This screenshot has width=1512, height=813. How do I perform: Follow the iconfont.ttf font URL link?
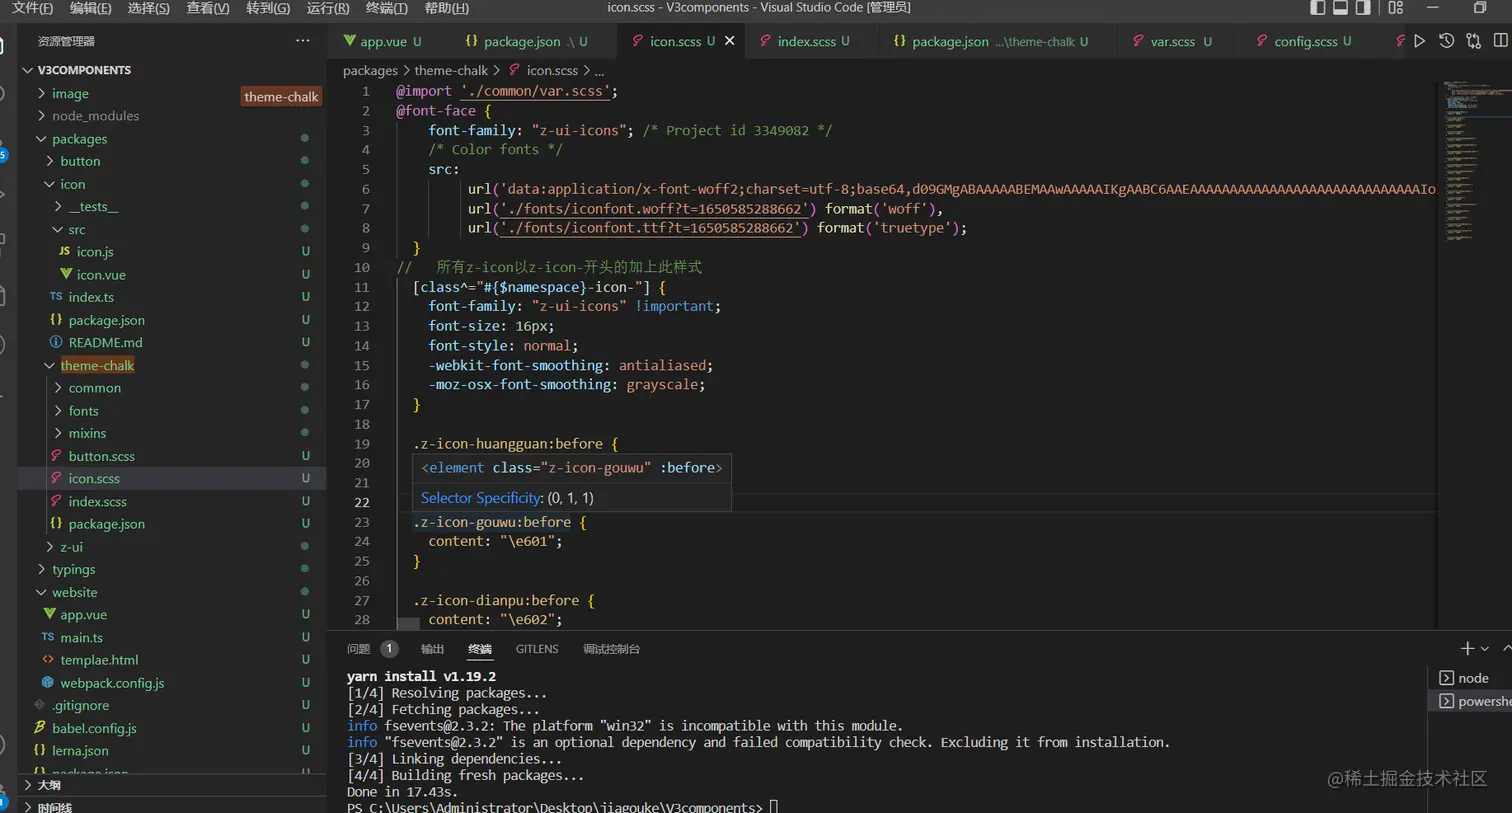(650, 228)
